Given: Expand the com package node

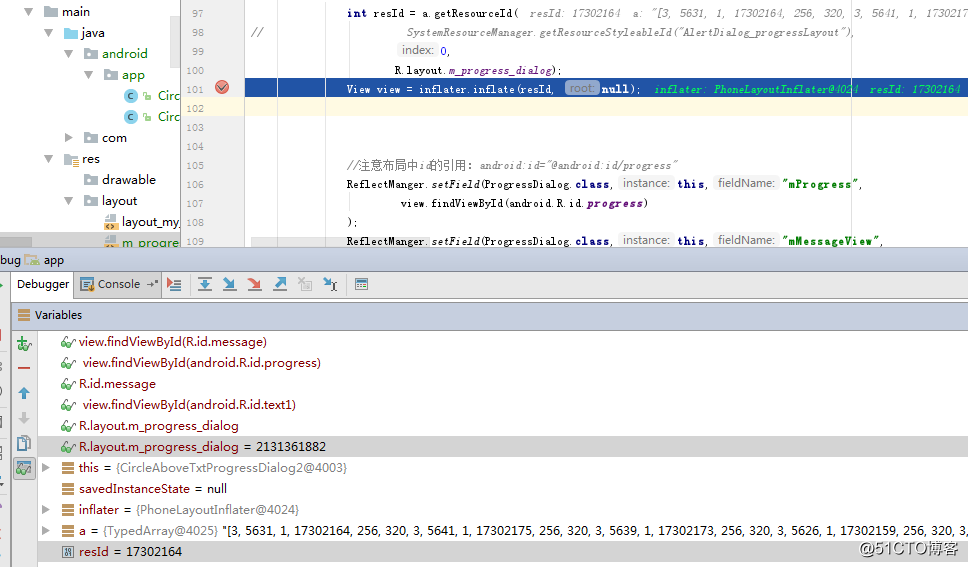Looking at the screenshot, I should (69, 137).
